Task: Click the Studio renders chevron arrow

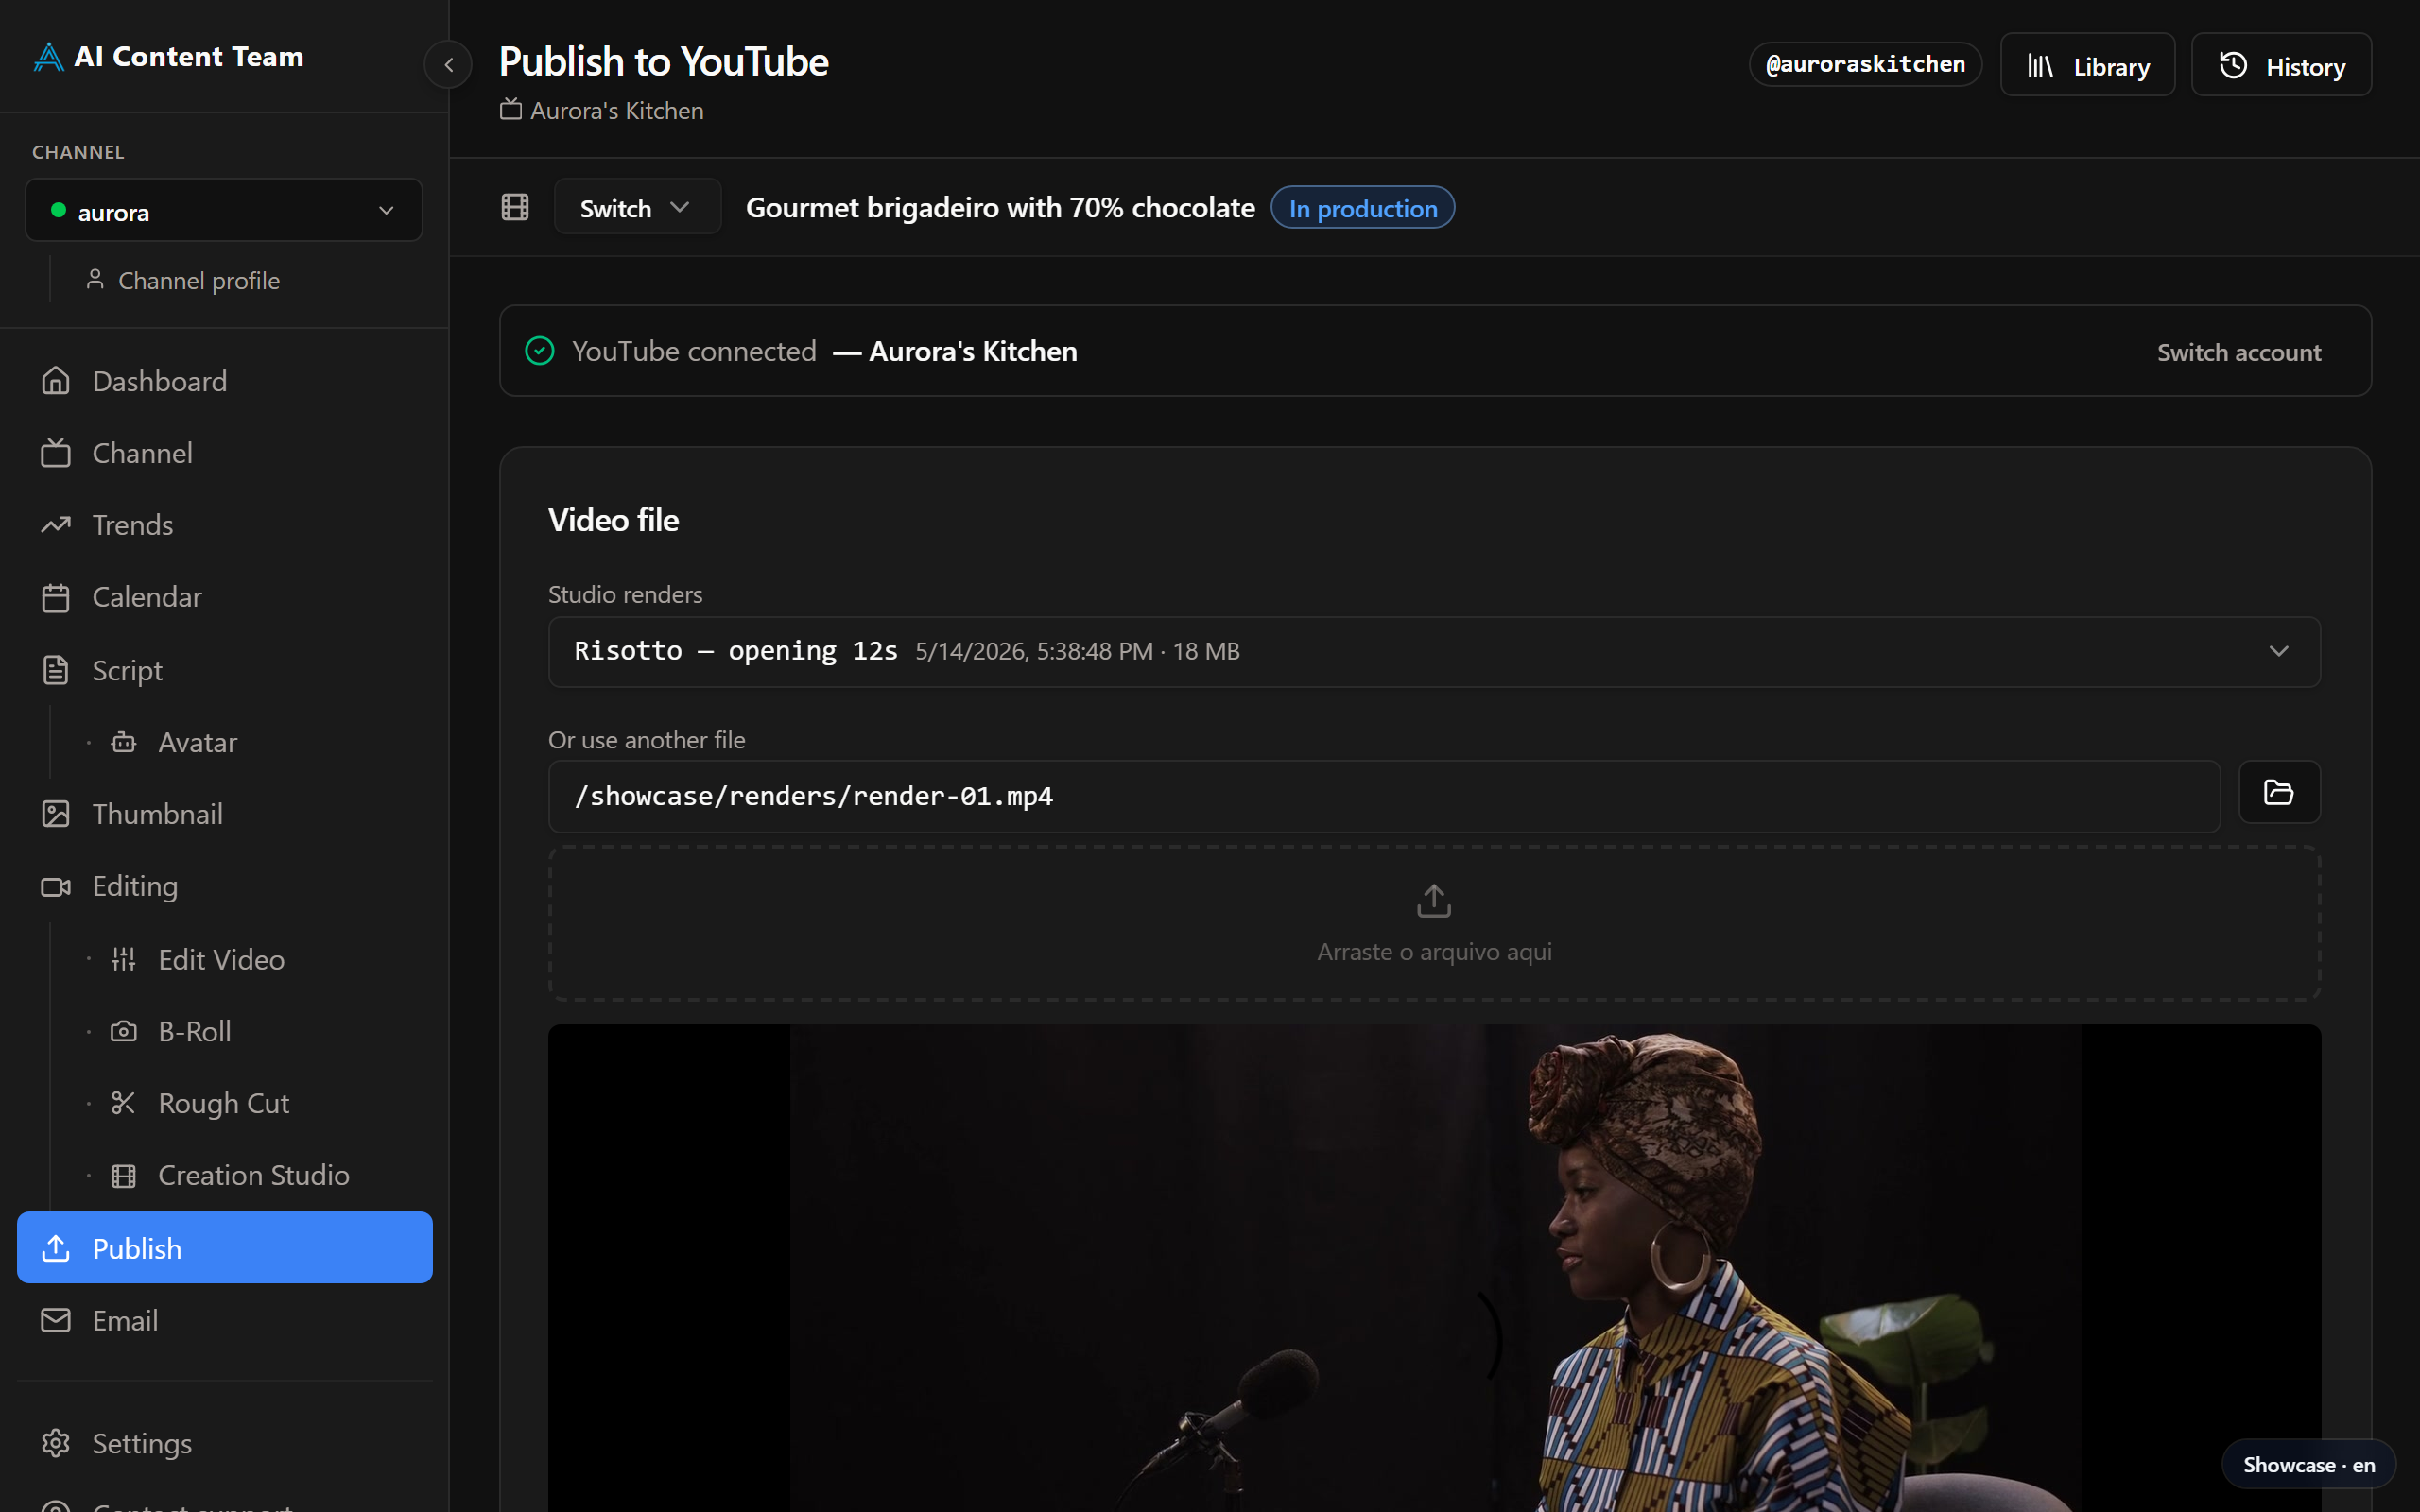Action: [2278, 651]
